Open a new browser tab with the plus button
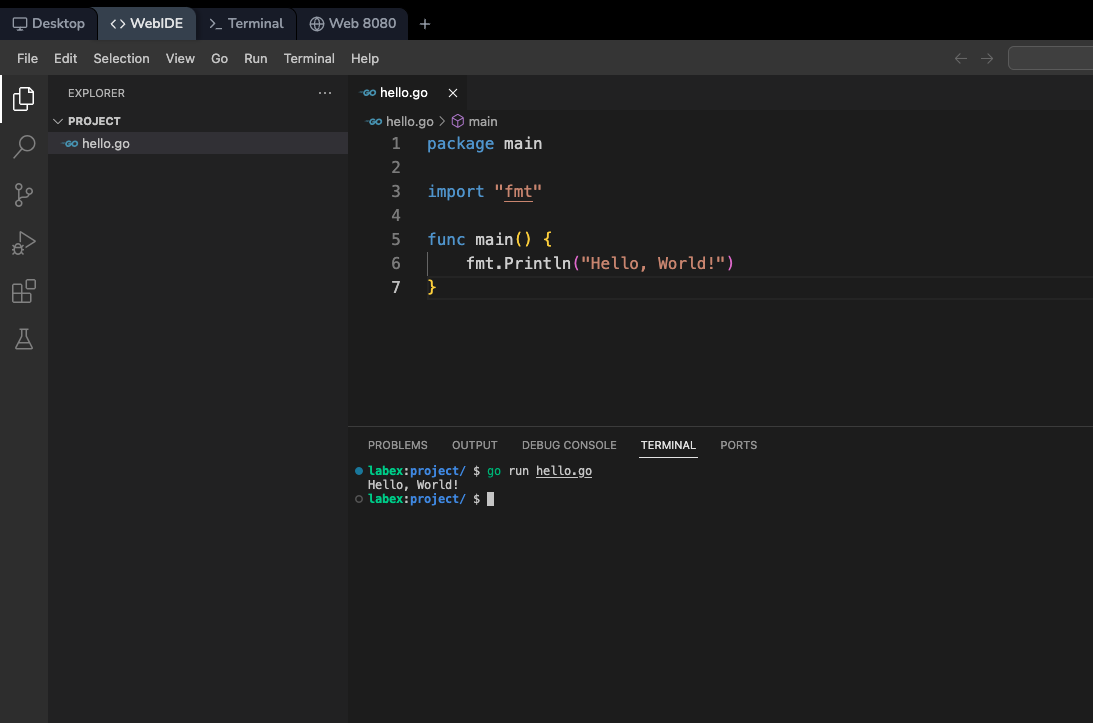Image resolution: width=1093 pixels, height=723 pixels. pyautogui.click(x=424, y=21)
